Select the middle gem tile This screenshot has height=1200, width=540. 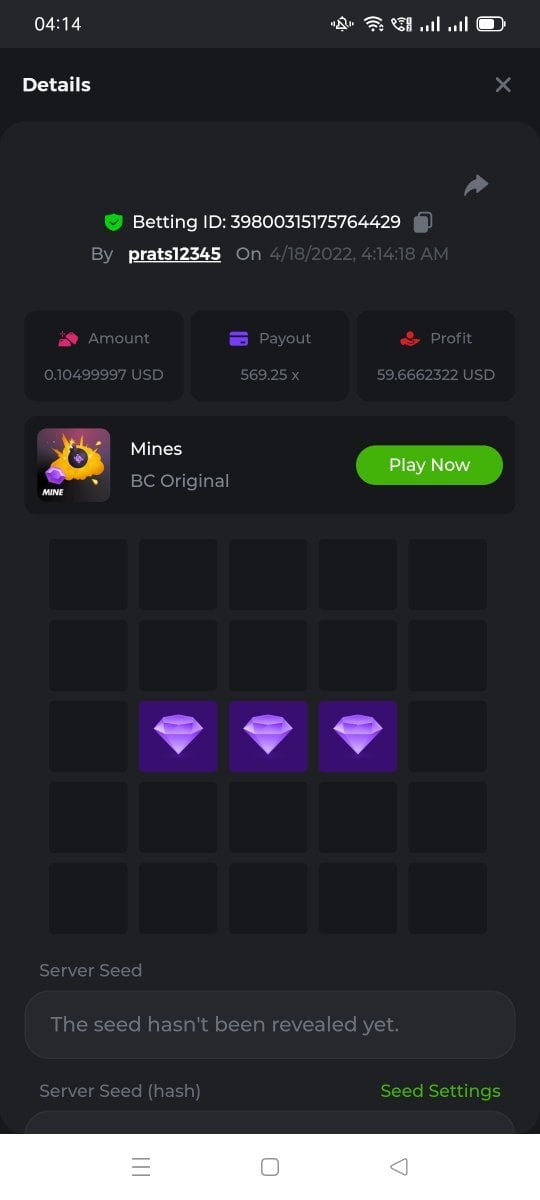(x=268, y=736)
